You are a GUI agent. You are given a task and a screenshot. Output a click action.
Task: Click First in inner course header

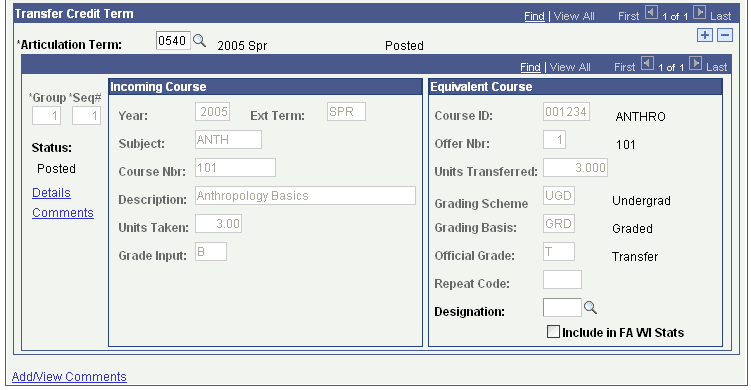625,67
